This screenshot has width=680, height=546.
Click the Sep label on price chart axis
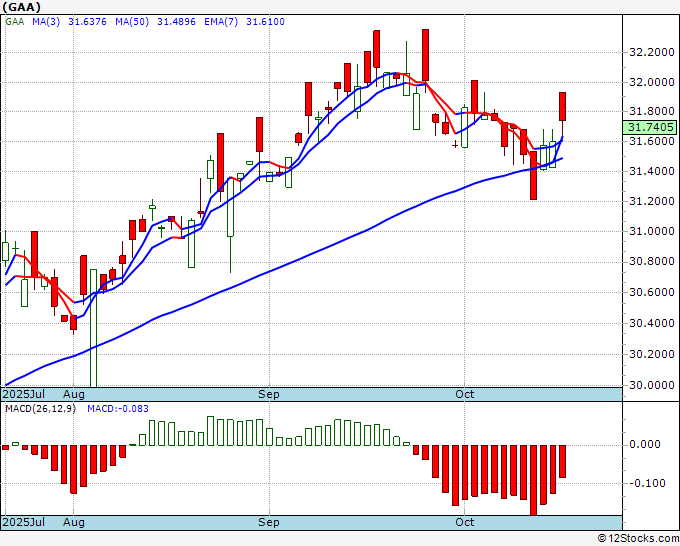click(x=269, y=394)
